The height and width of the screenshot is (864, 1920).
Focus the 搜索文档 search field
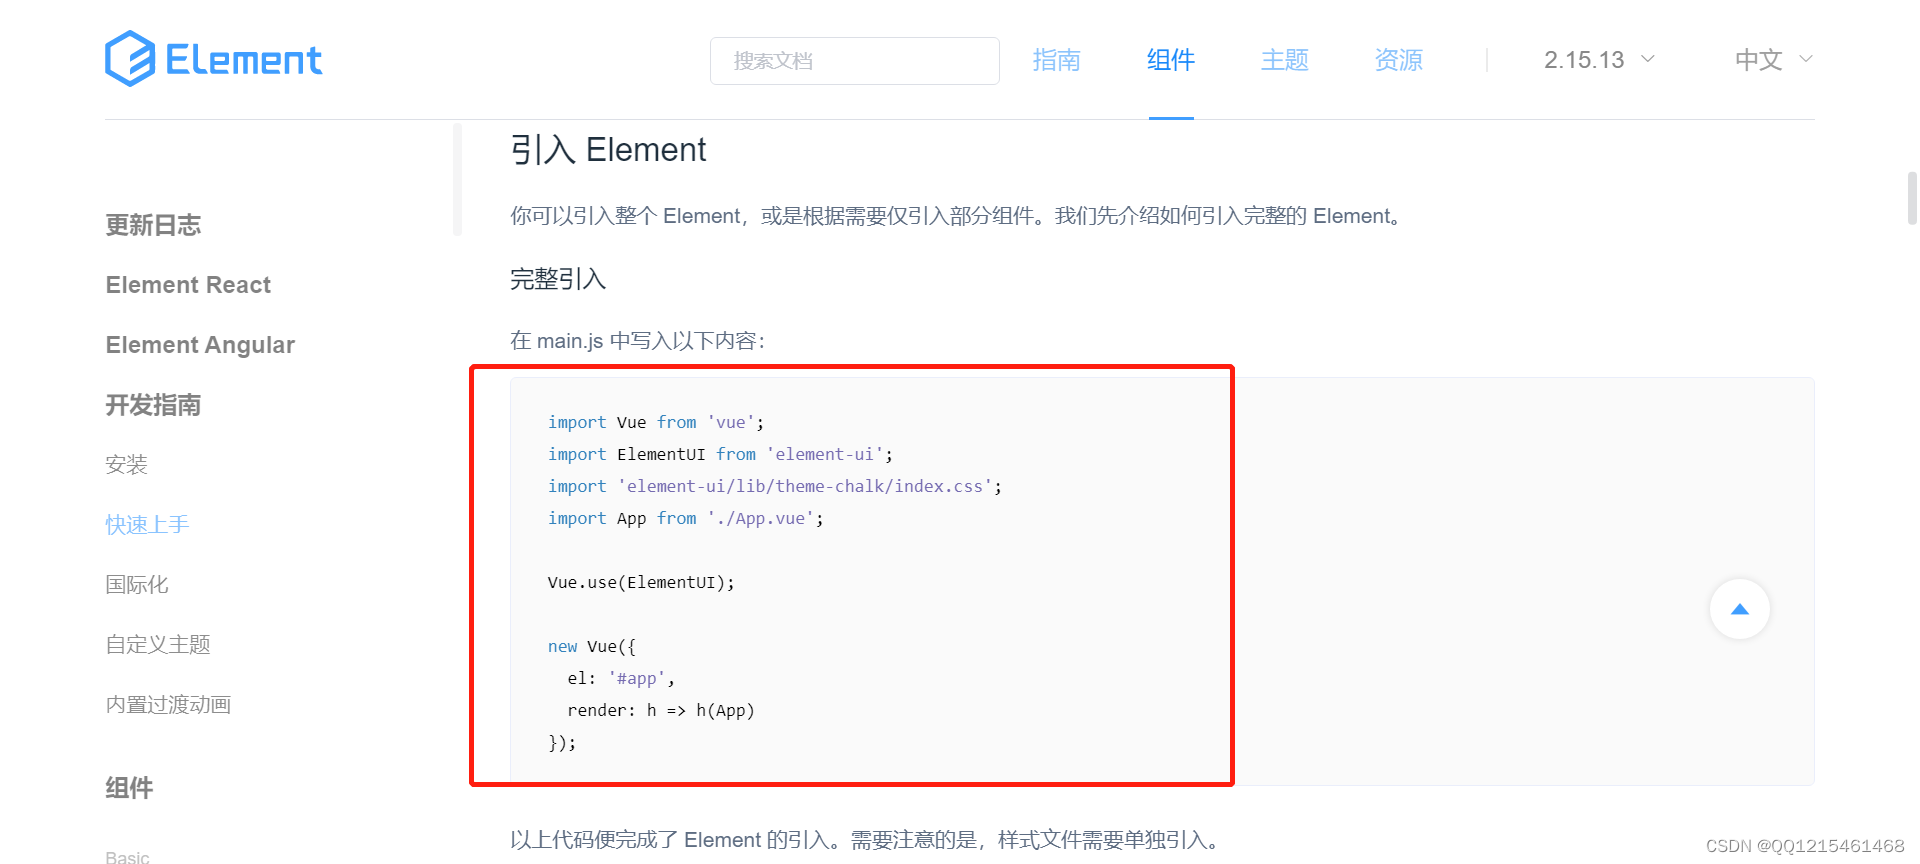click(x=855, y=61)
